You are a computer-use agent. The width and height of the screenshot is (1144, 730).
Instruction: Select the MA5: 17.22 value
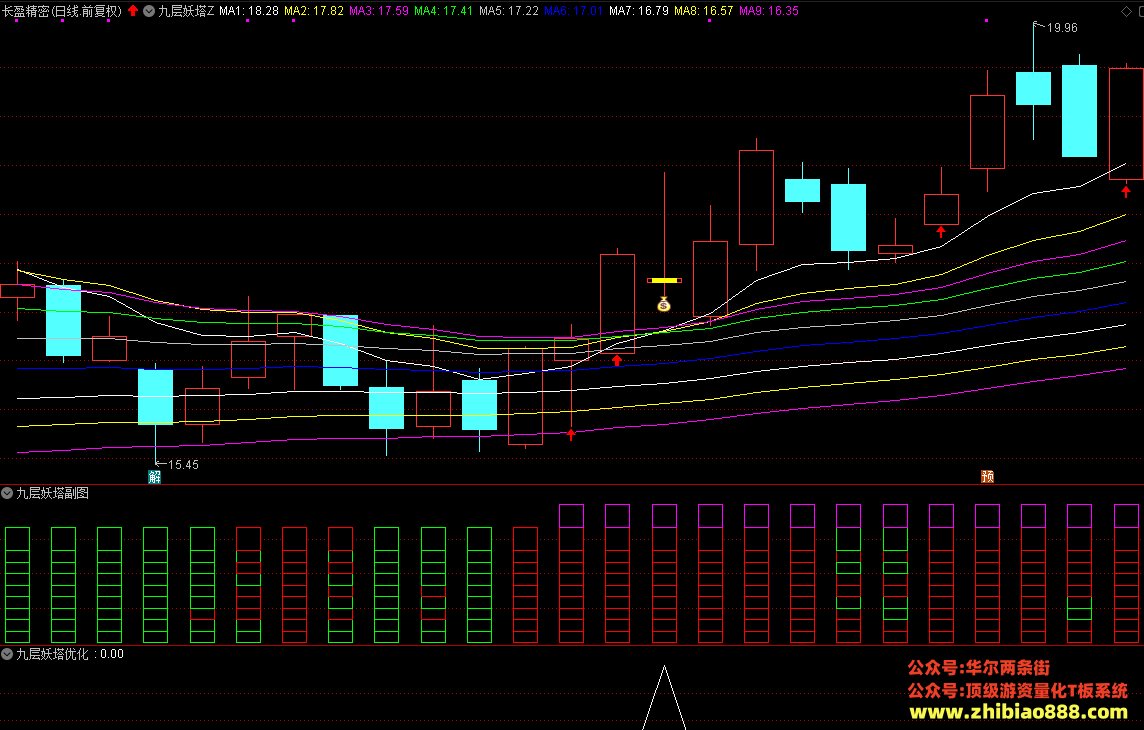(x=509, y=11)
